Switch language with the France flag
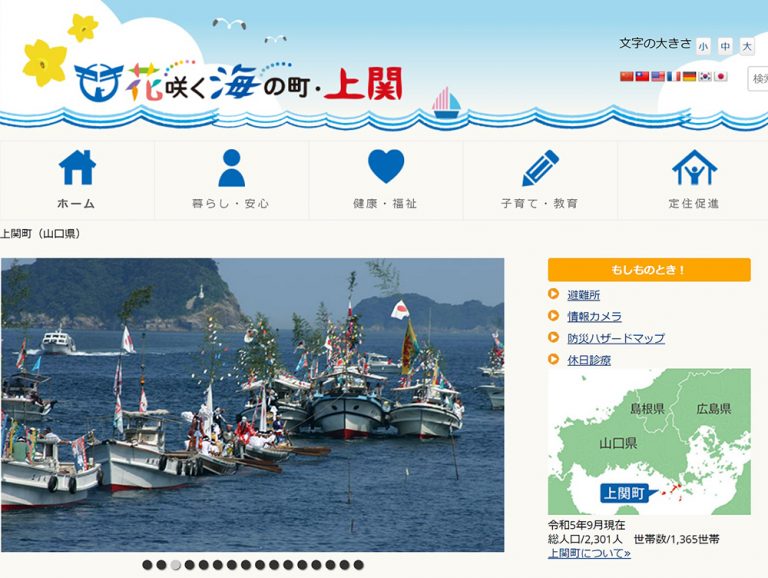 coord(673,76)
